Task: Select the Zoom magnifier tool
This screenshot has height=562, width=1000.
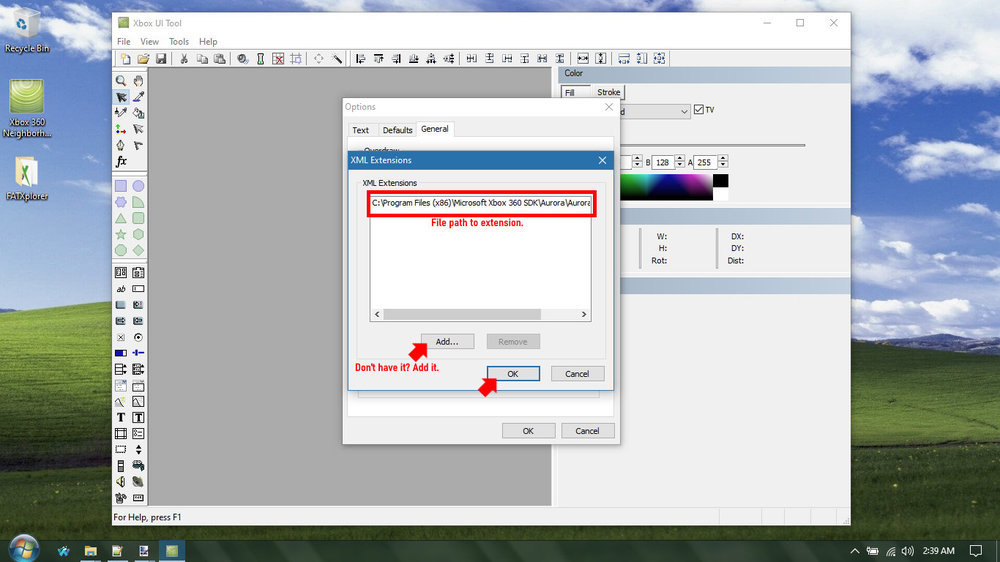Action: (x=121, y=81)
